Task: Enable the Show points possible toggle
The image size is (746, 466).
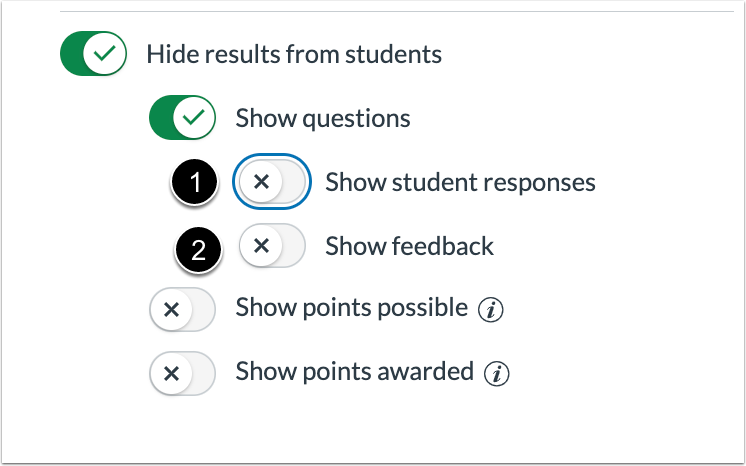Action: coord(182,309)
